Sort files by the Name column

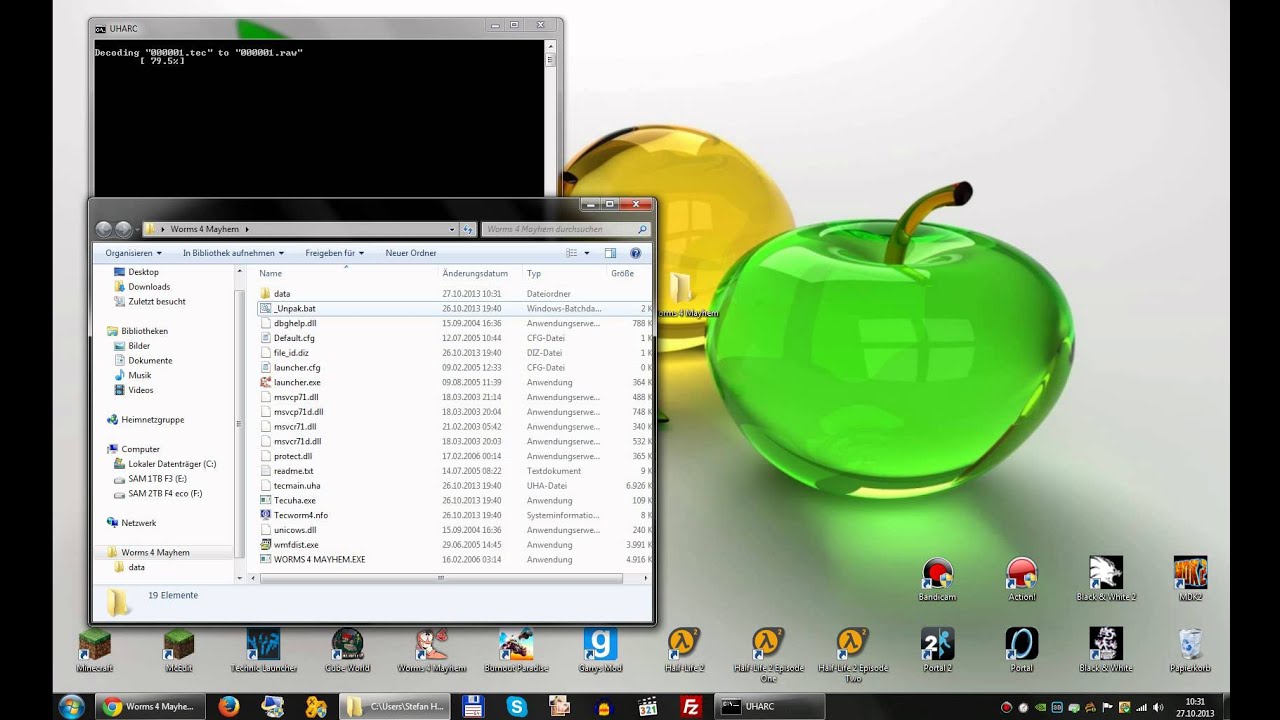pyautogui.click(x=348, y=273)
